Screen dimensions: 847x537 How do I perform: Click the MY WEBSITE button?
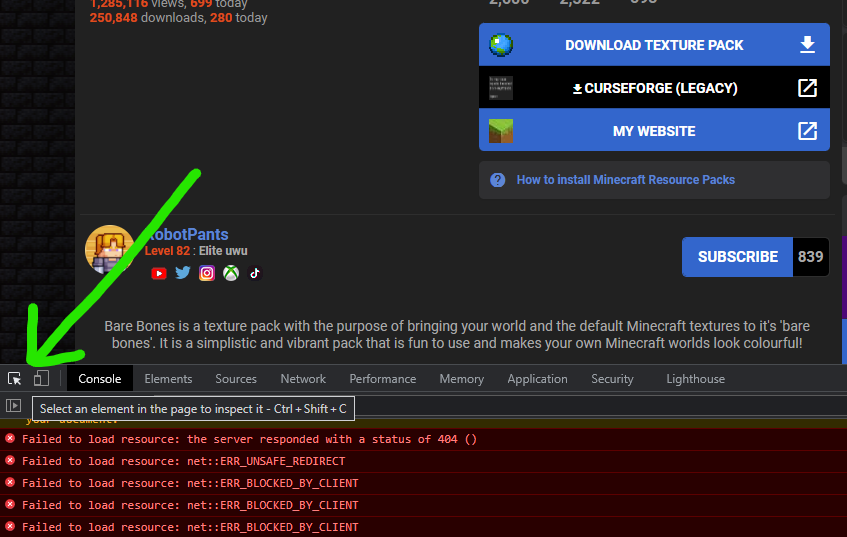[x=654, y=130]
